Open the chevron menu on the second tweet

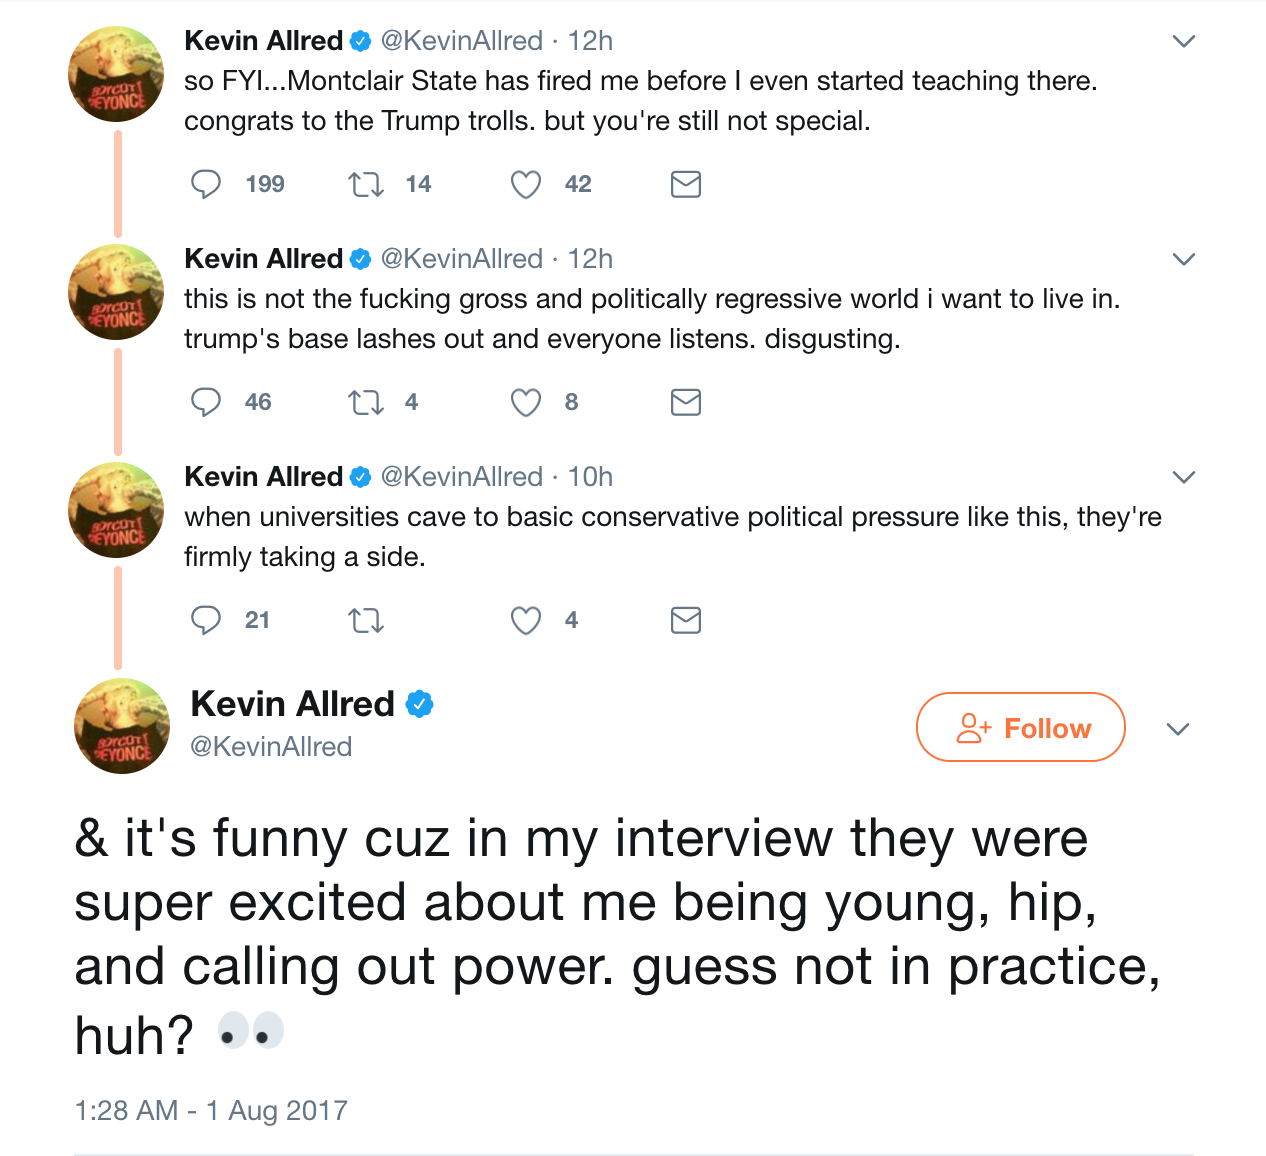(1184, 259)
